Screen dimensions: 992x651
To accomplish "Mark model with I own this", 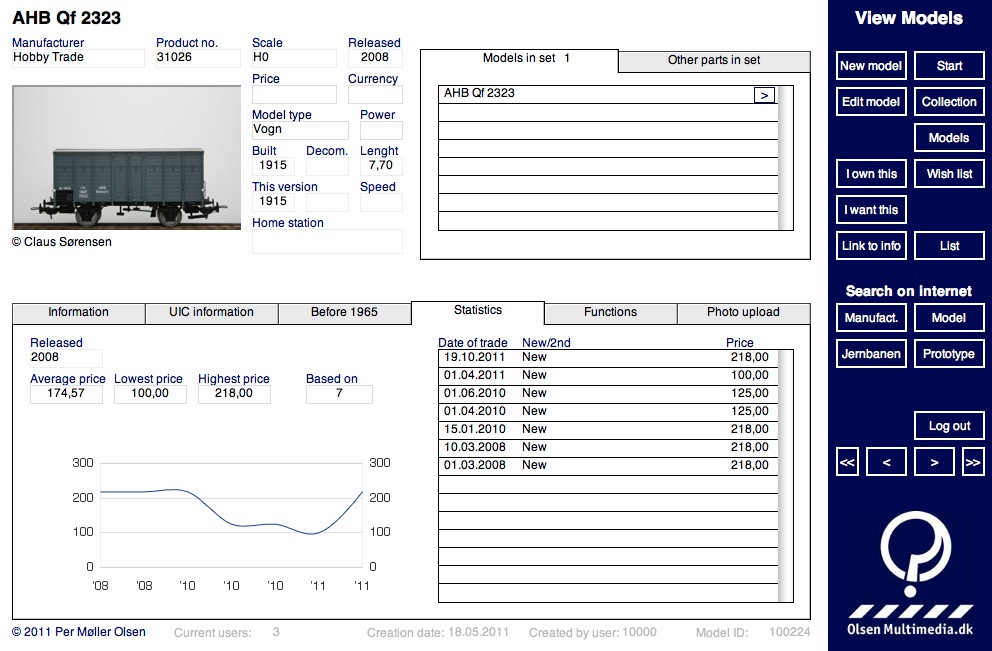I will tap(871, 174).
